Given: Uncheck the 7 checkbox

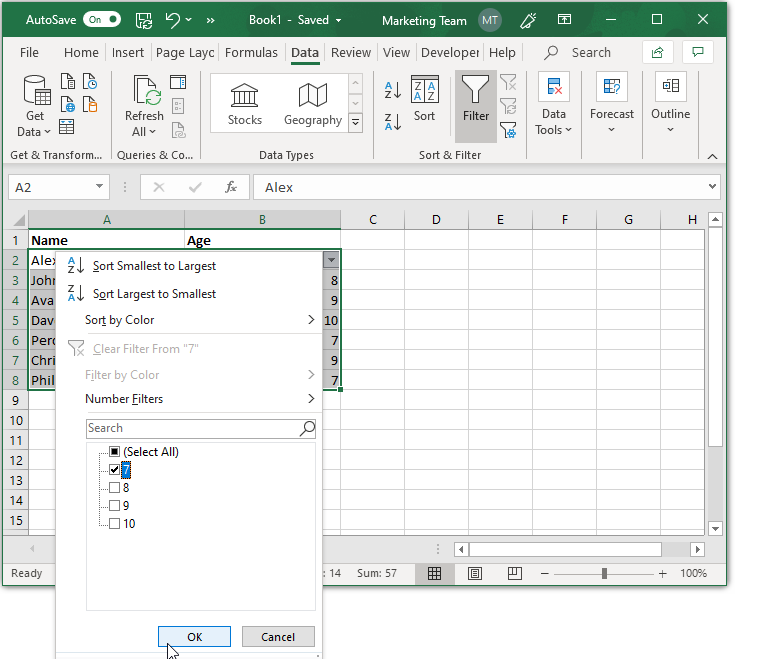Looking at the screenshot, I should 114,470.
